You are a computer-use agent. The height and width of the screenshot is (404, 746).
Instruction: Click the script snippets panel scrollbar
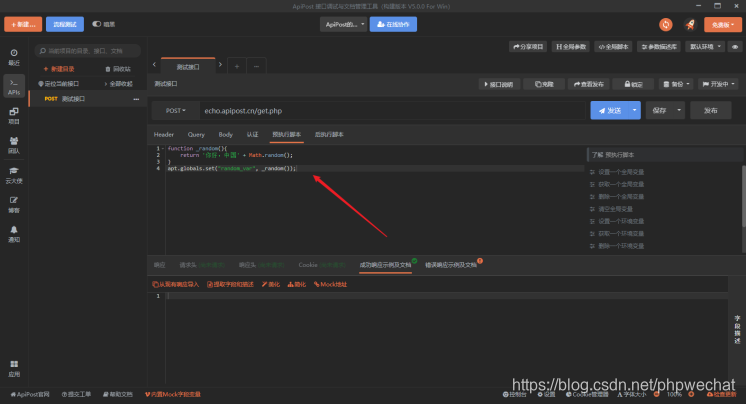point(743,196)
